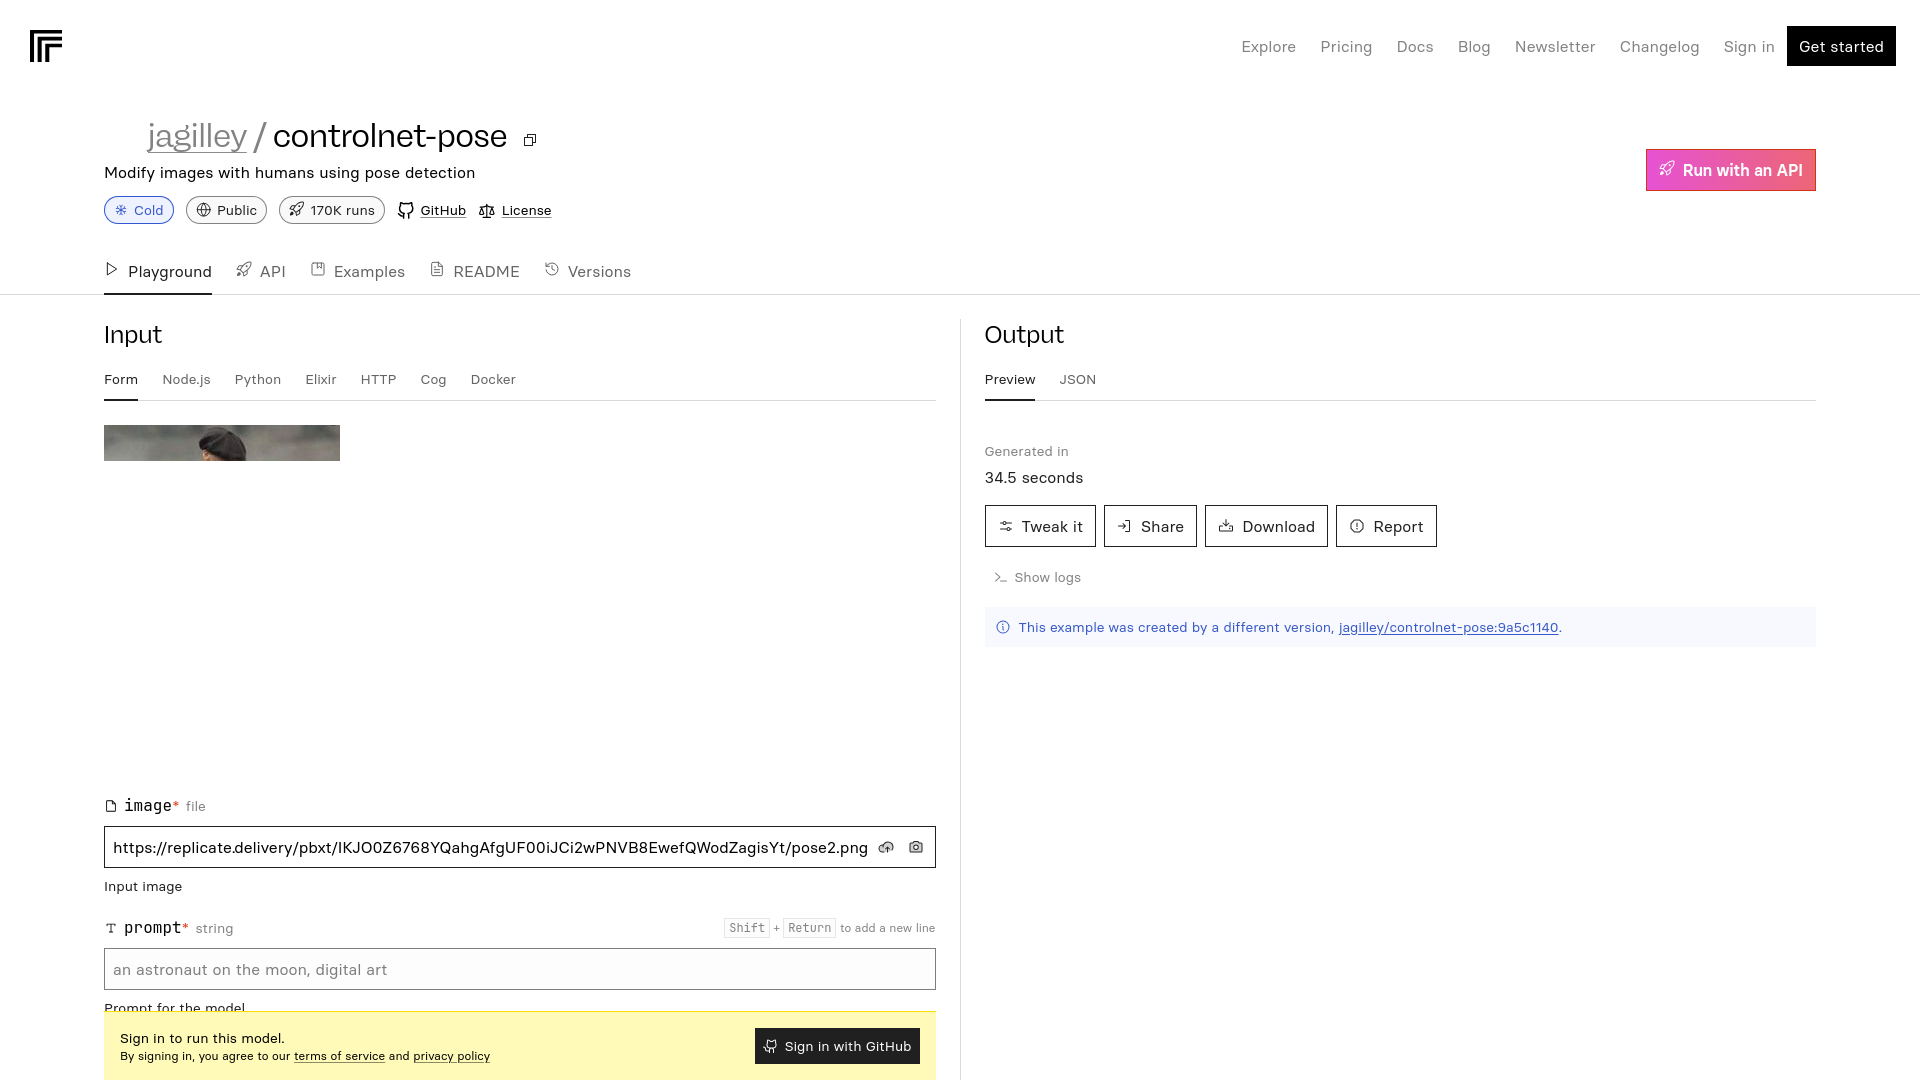Viewport: 1920px width, 1080px height.
Task: Expand the Show logs section
Action: [x=1037, y=577]
